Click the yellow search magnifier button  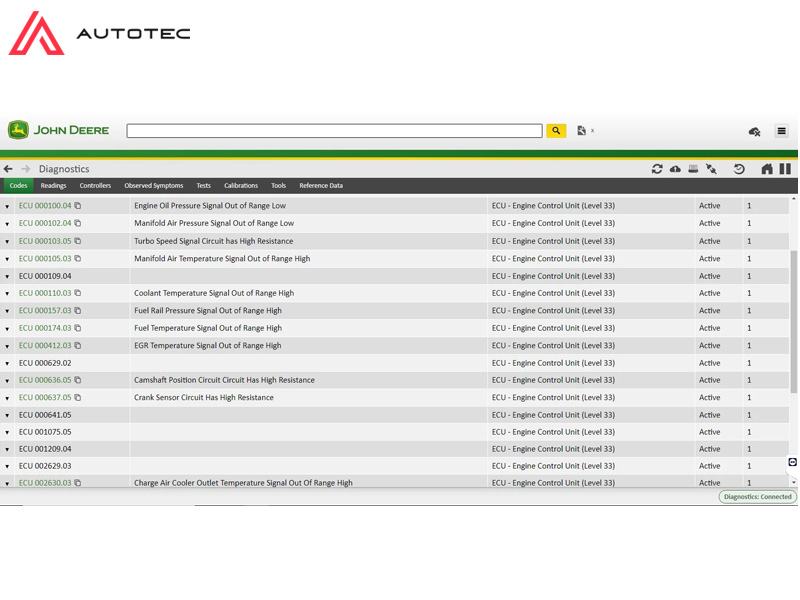[x=556, y=131]
